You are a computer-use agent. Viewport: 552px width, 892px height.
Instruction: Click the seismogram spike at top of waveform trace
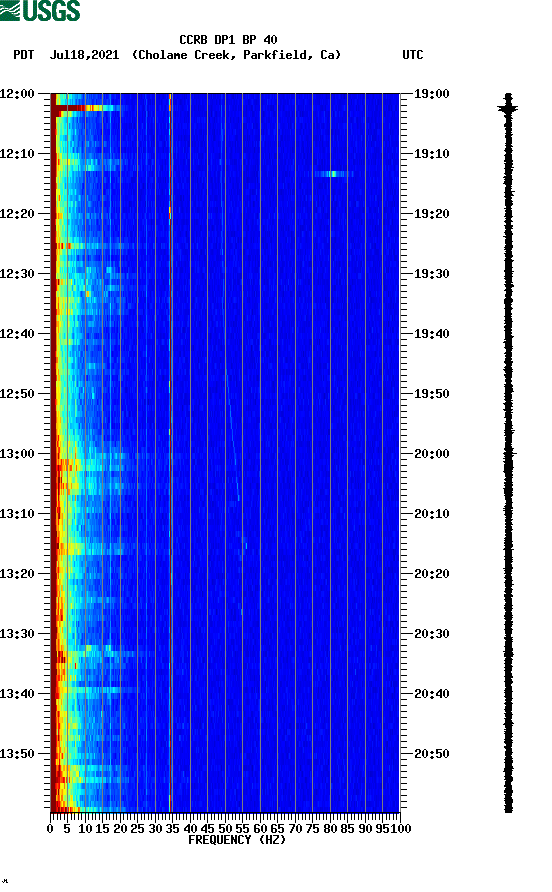508,108
